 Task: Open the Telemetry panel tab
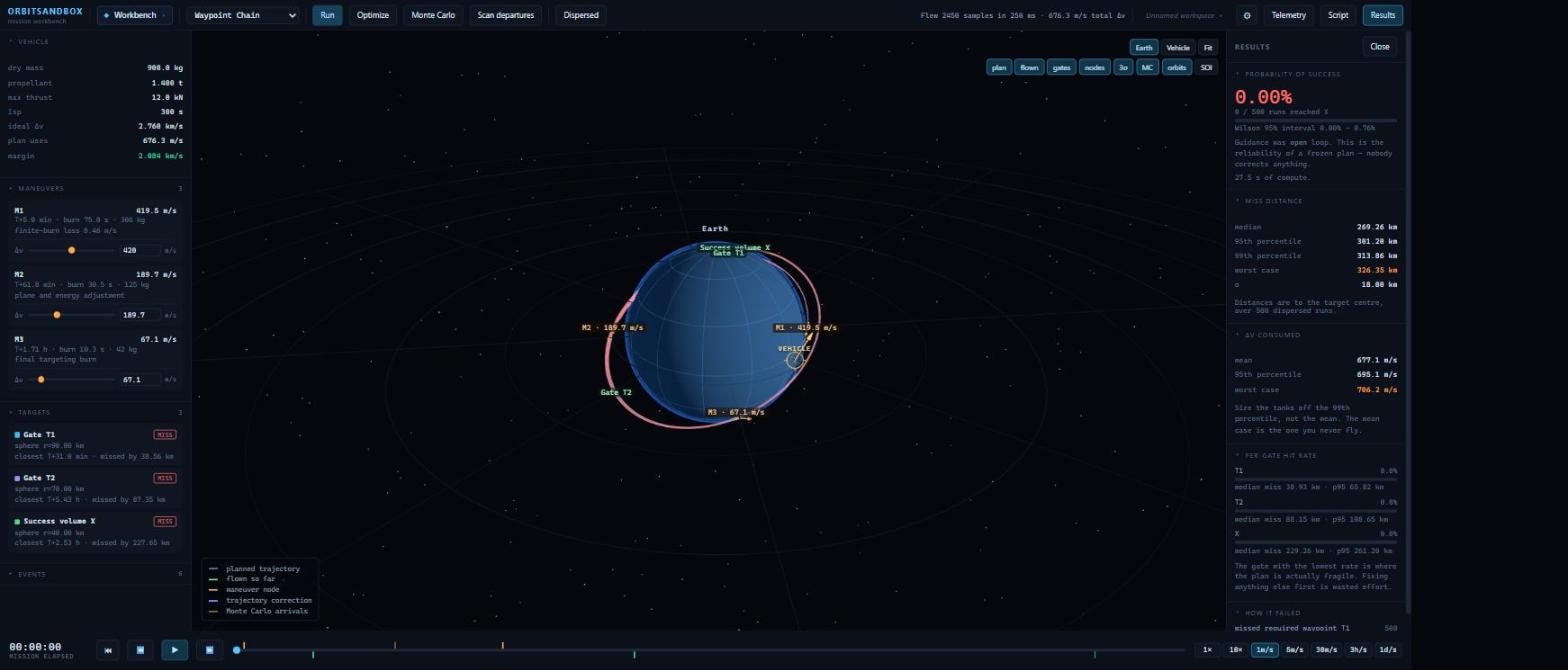click(1288, 15)
